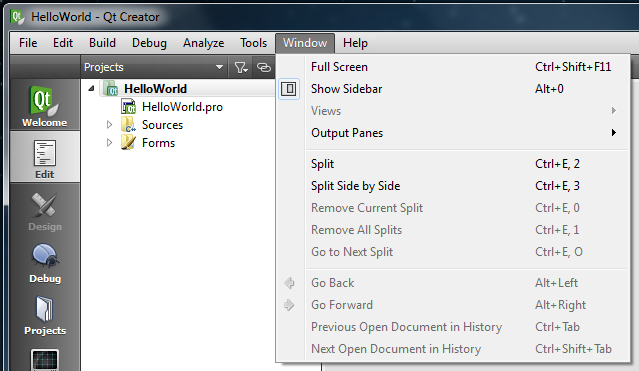The image size is (639, 371).
Task: Open the Tools menu
Action: (253, 43)
